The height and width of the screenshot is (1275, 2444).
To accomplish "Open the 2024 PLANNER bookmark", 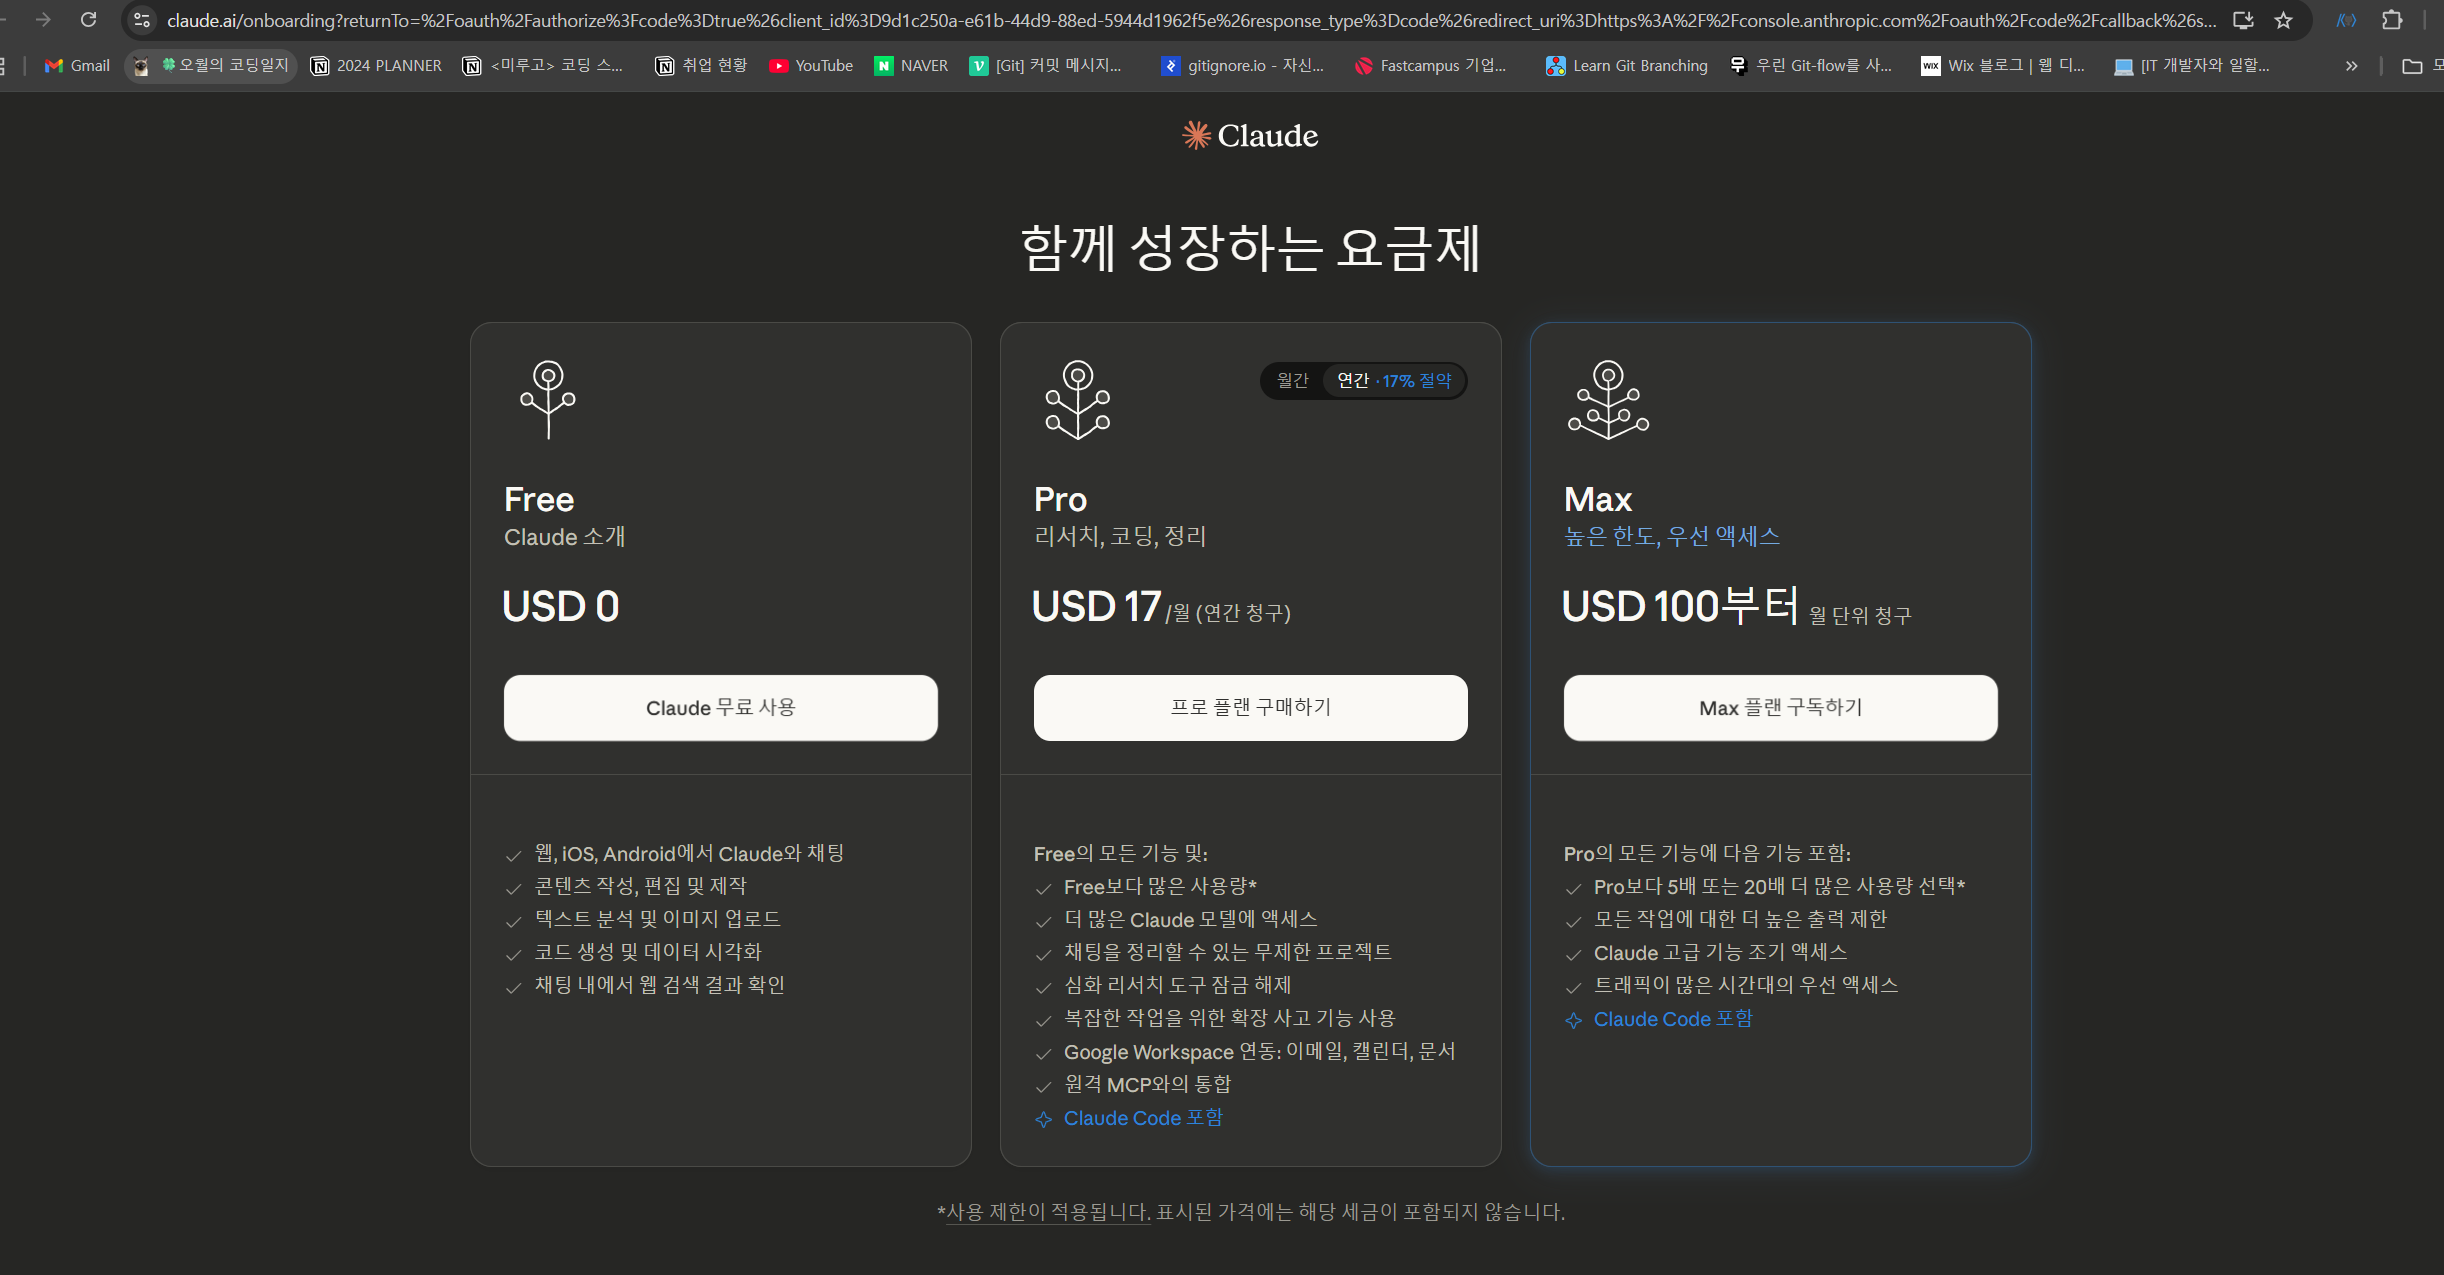I will click(x=376, y=66).
